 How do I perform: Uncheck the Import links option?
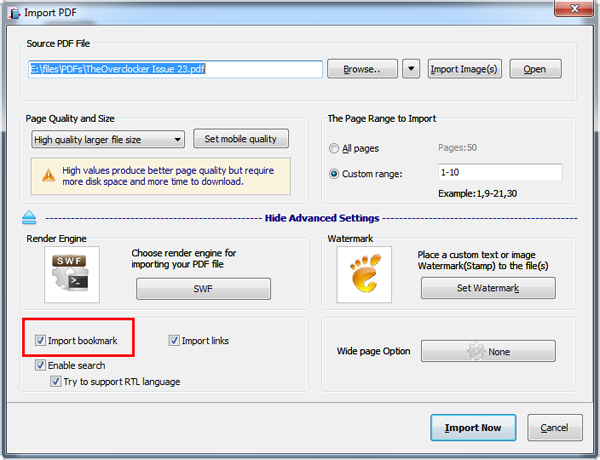point(174,341)
